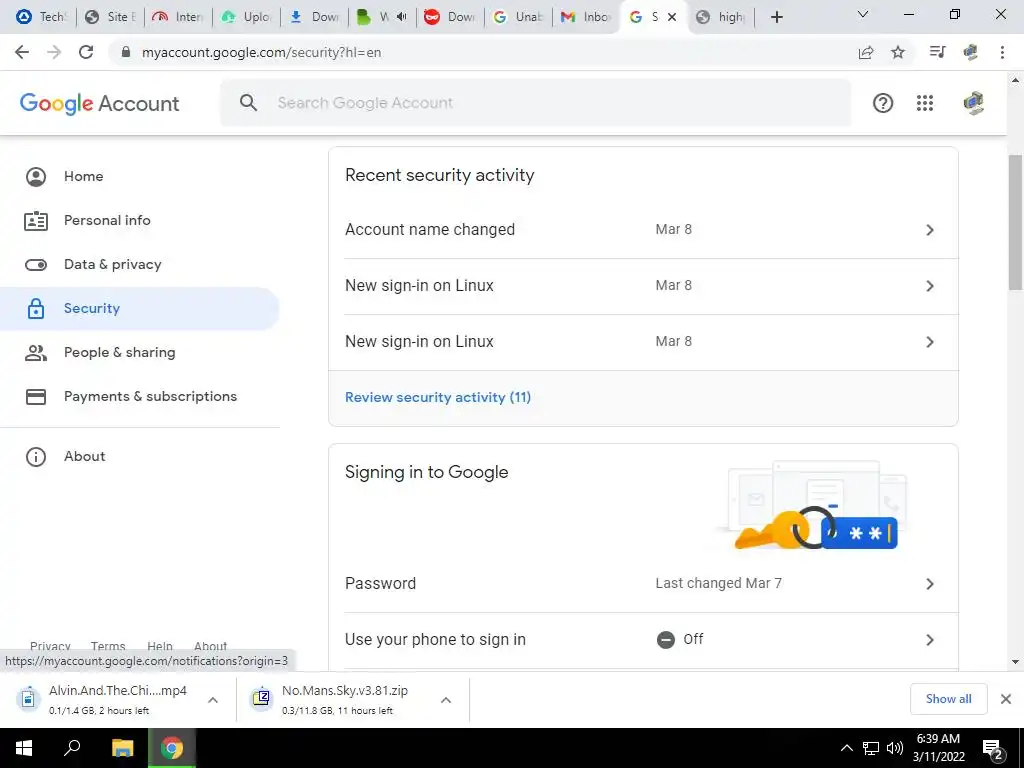This screenshot has width=1024, height=768.
Task: Open File Explorer from the taskbar
Action: point(122,748)
